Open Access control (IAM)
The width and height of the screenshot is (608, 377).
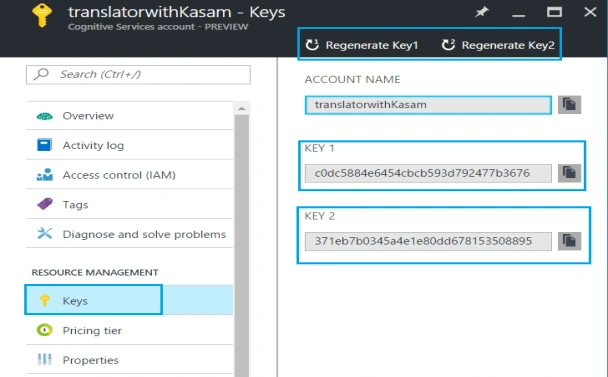tap(129, 175)
